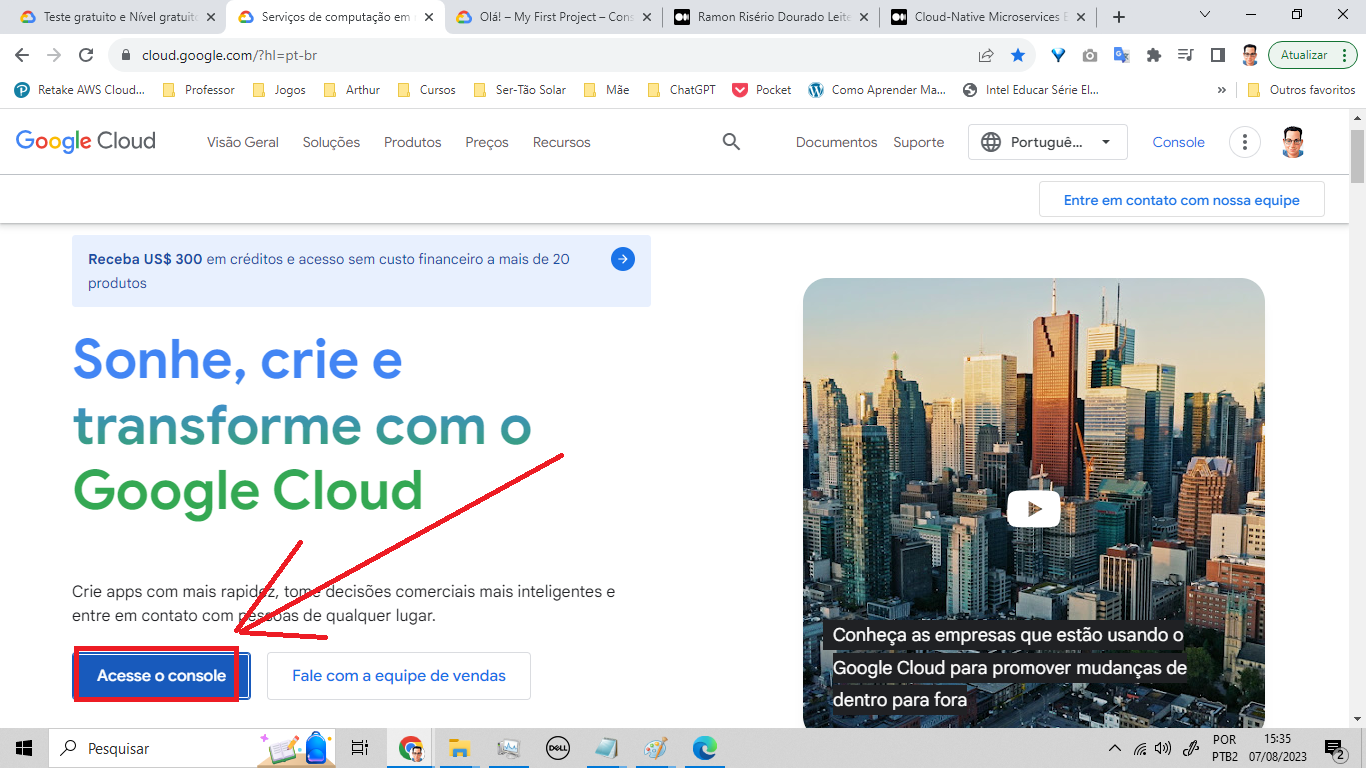The width and height of the screenshot is (1366, 768).
Task: Close the Olá! – My First Project tab
Action: (645, 17)
